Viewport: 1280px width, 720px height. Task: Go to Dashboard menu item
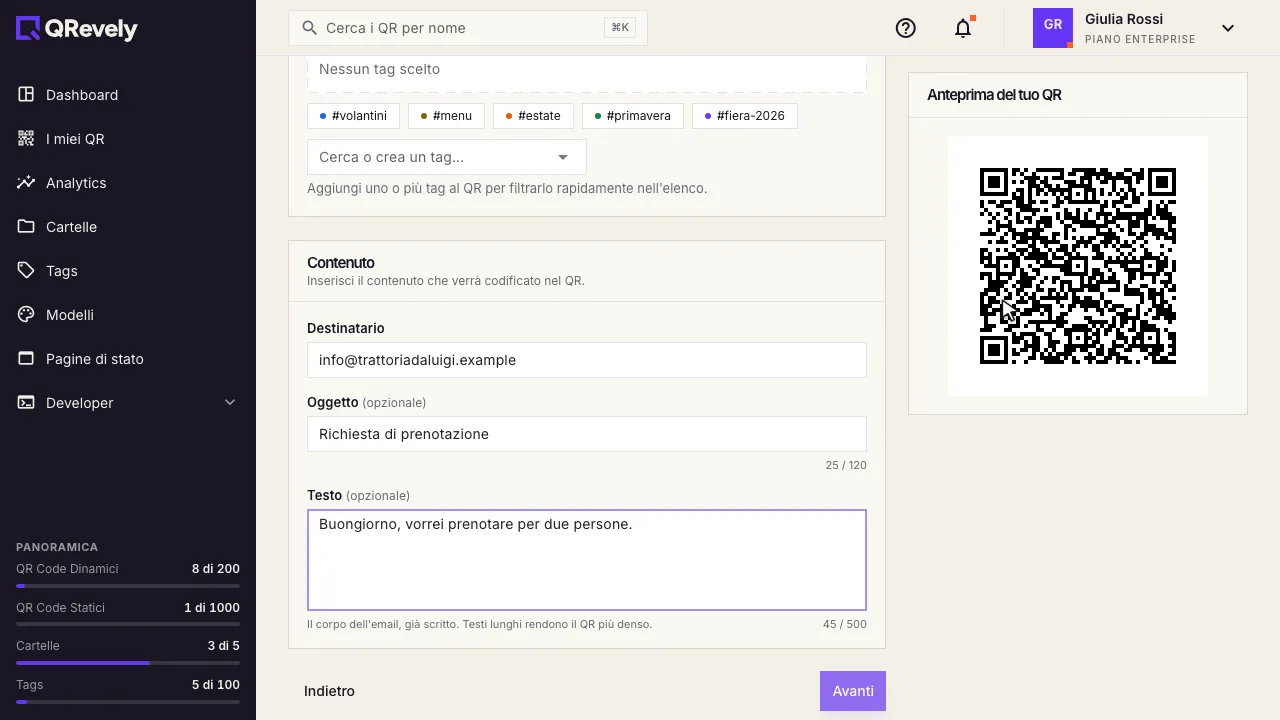[x=128, y=94]
